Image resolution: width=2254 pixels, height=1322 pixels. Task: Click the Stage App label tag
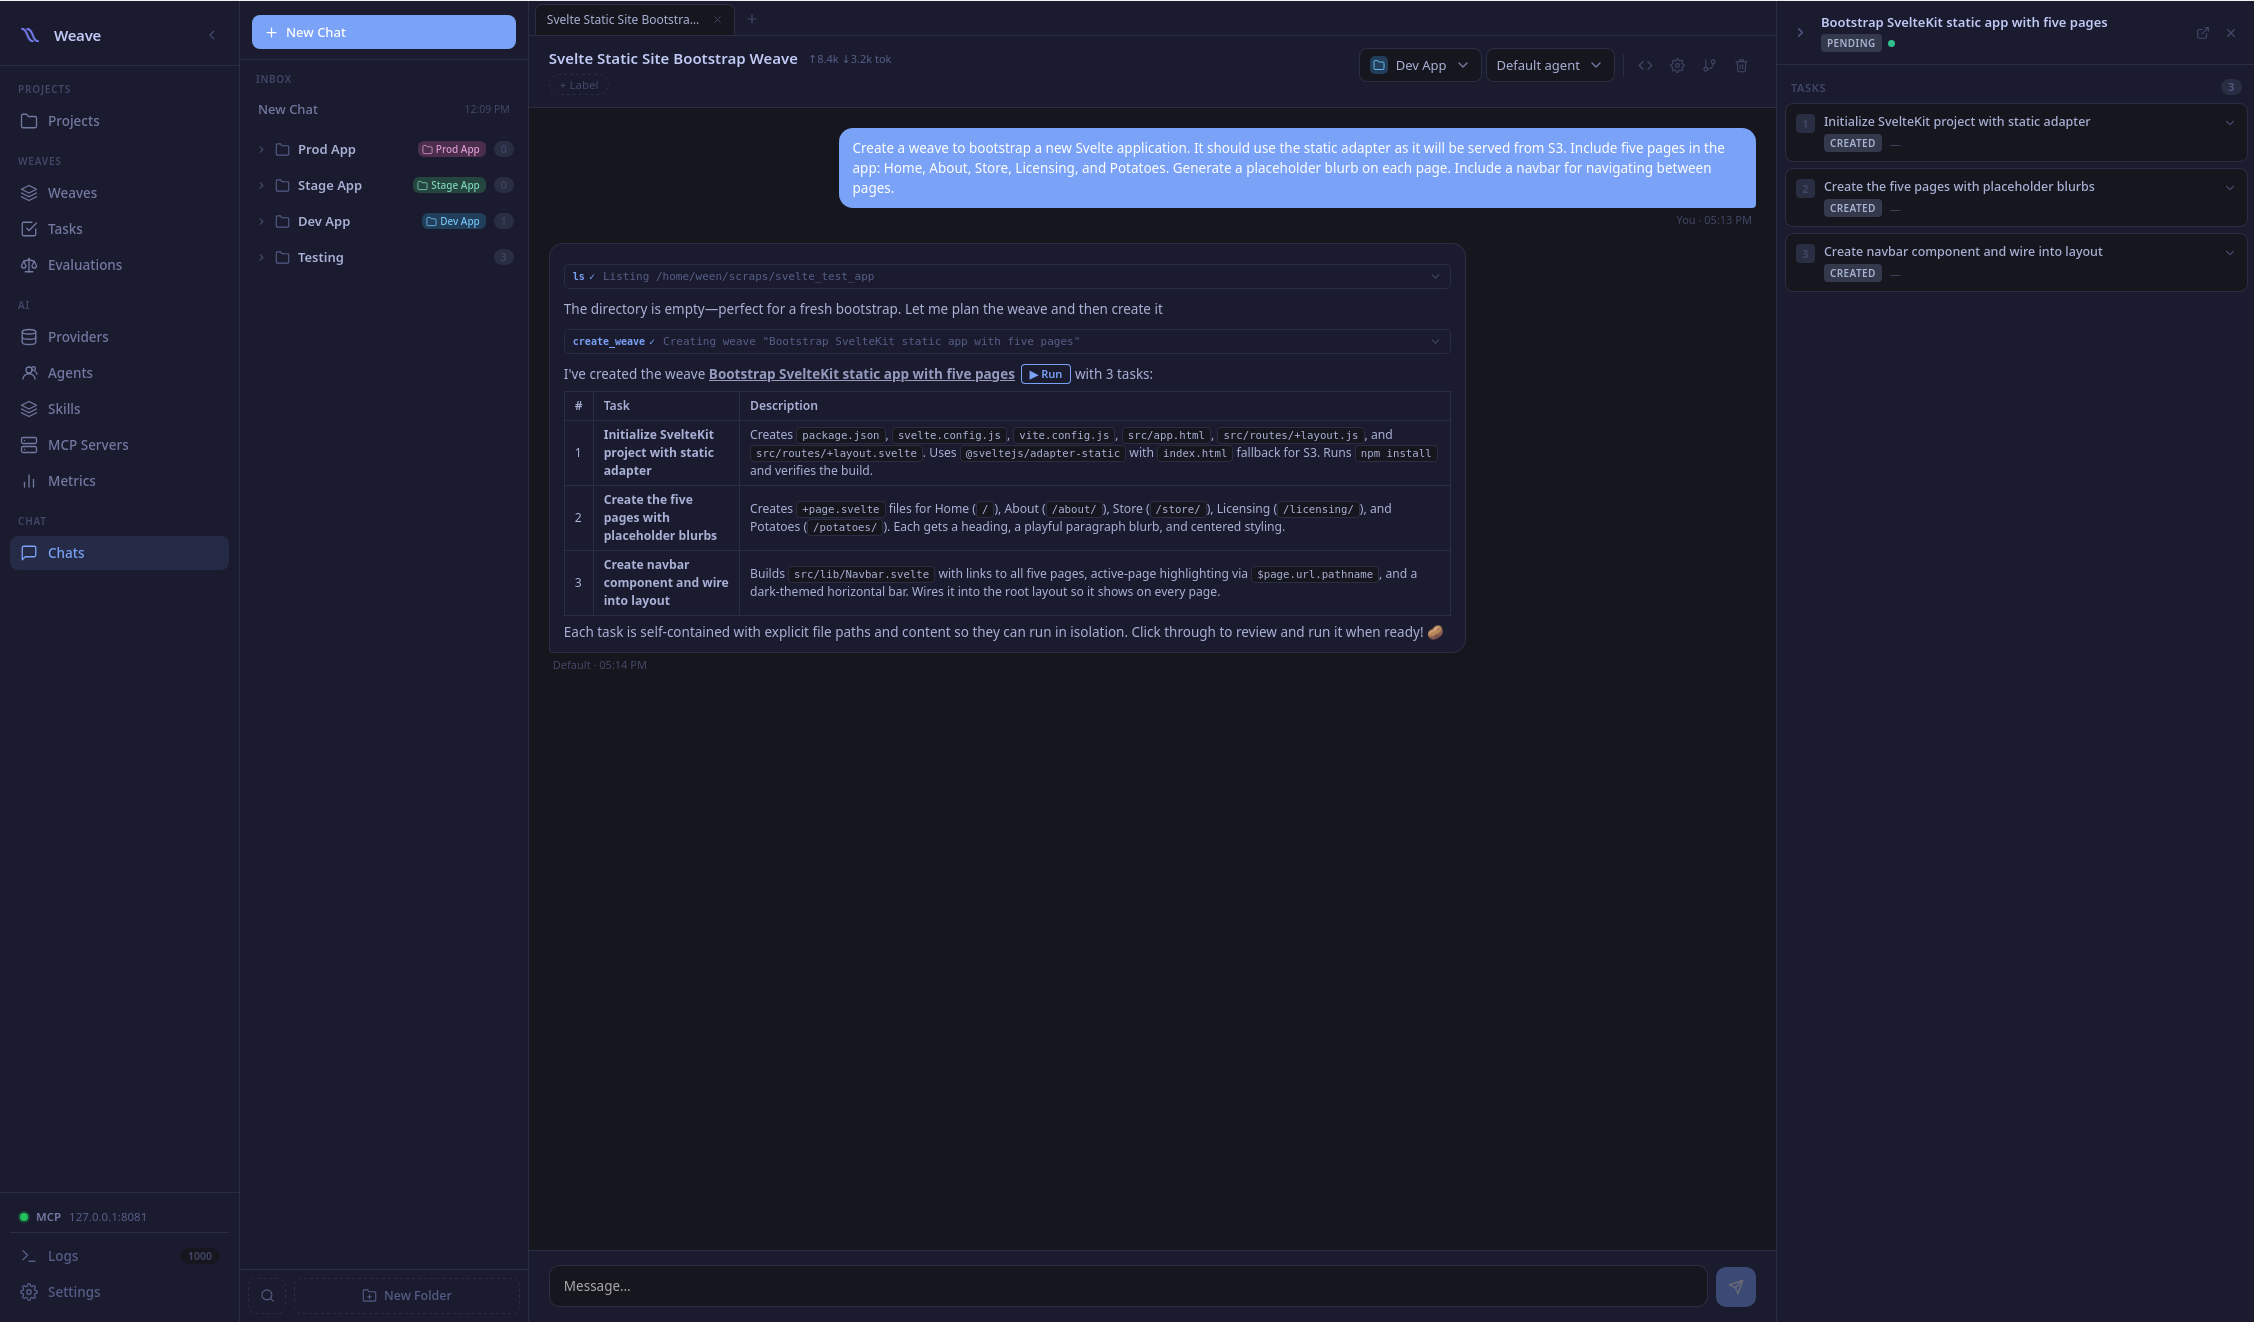pyautogui.click(x=449, y=185)
